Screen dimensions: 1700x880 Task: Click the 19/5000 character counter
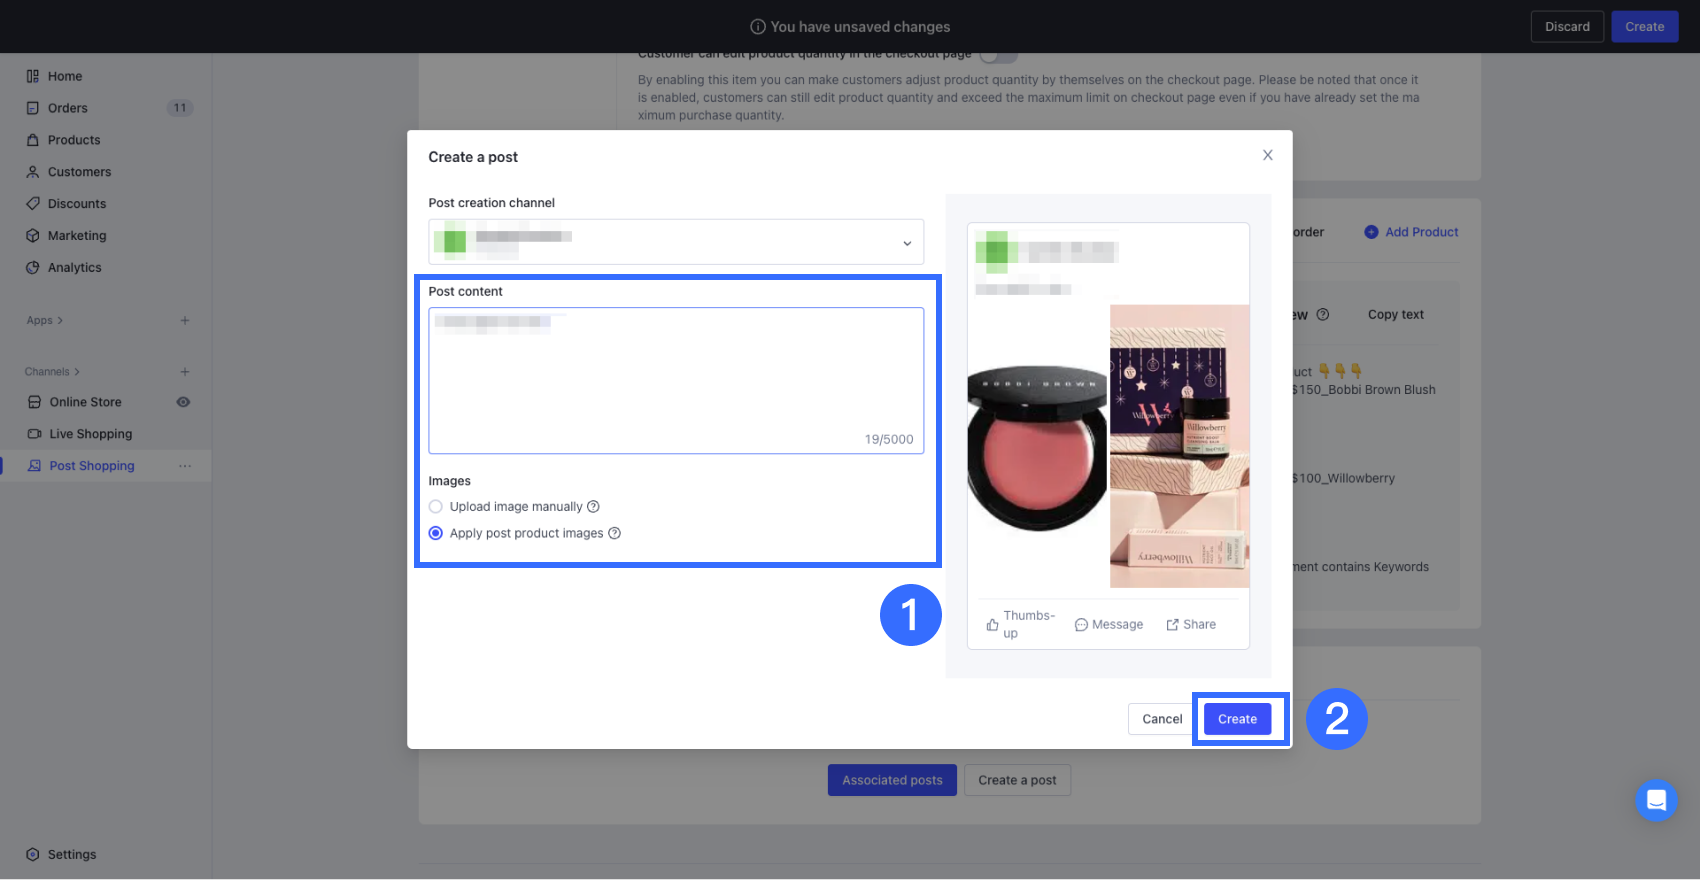[889, 440]
